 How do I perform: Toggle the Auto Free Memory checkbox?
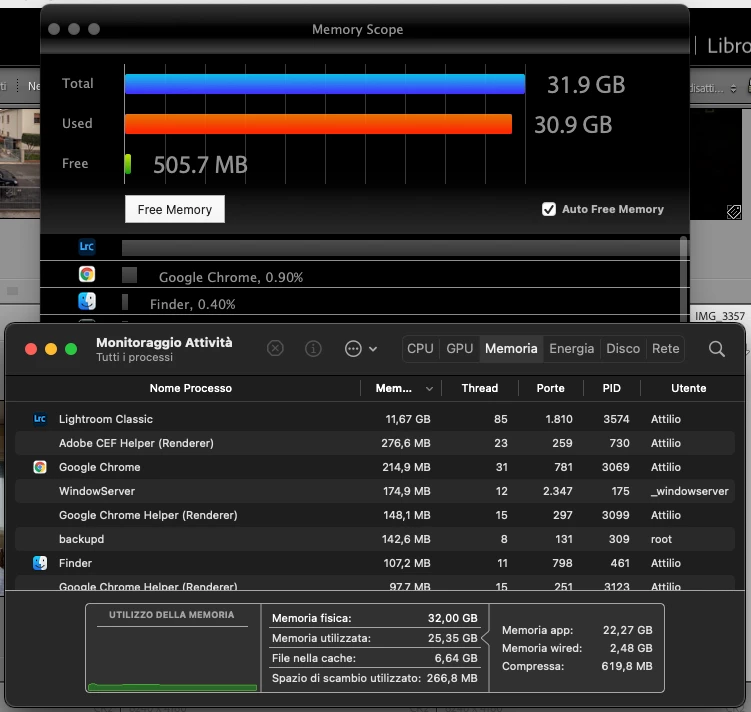[549, 209]
